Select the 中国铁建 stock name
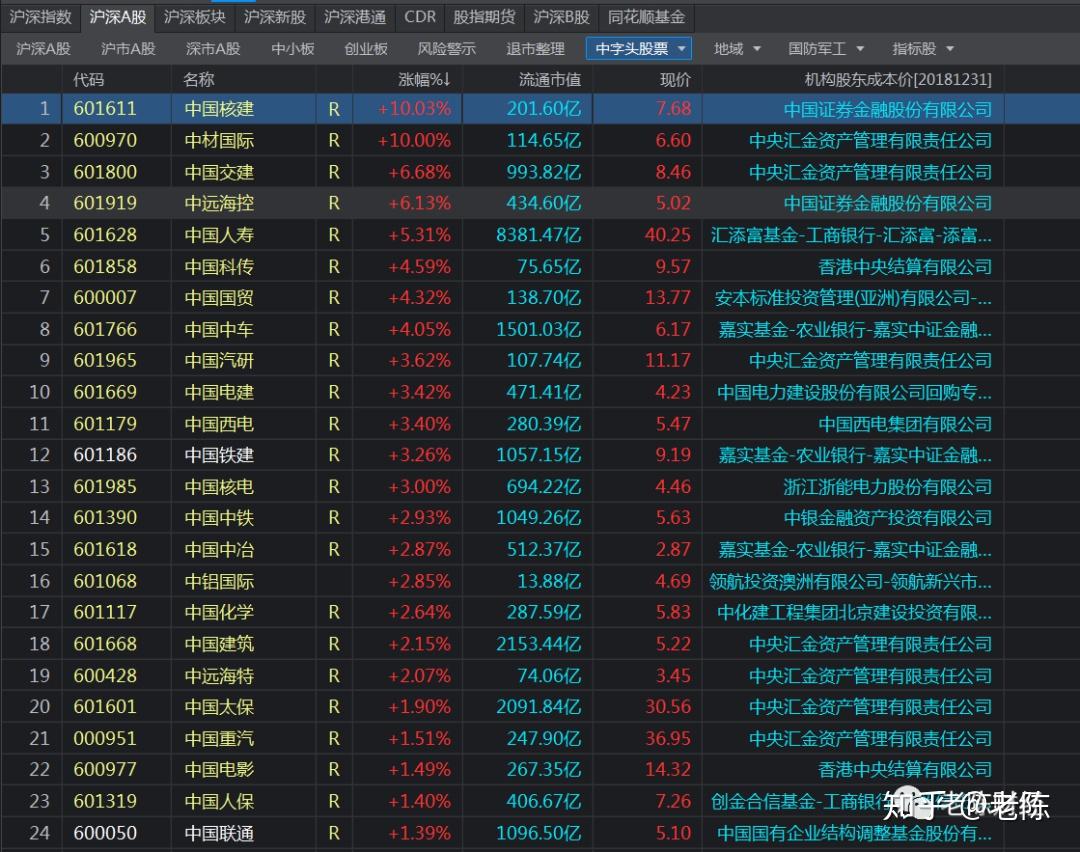Screen dimensions: 1080x852 tap(219, 455)
